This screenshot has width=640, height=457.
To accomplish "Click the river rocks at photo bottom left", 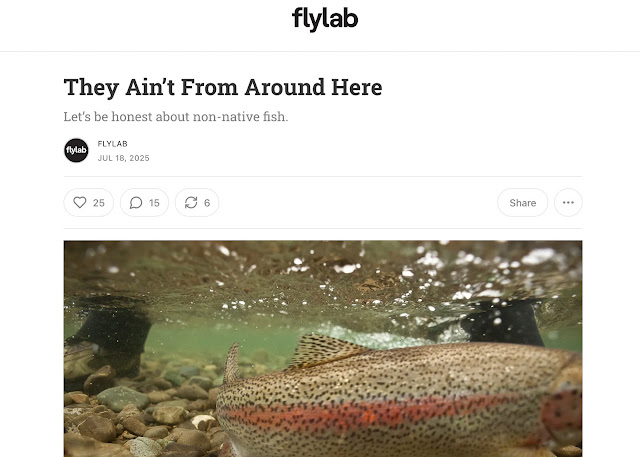I will [139, 420].
